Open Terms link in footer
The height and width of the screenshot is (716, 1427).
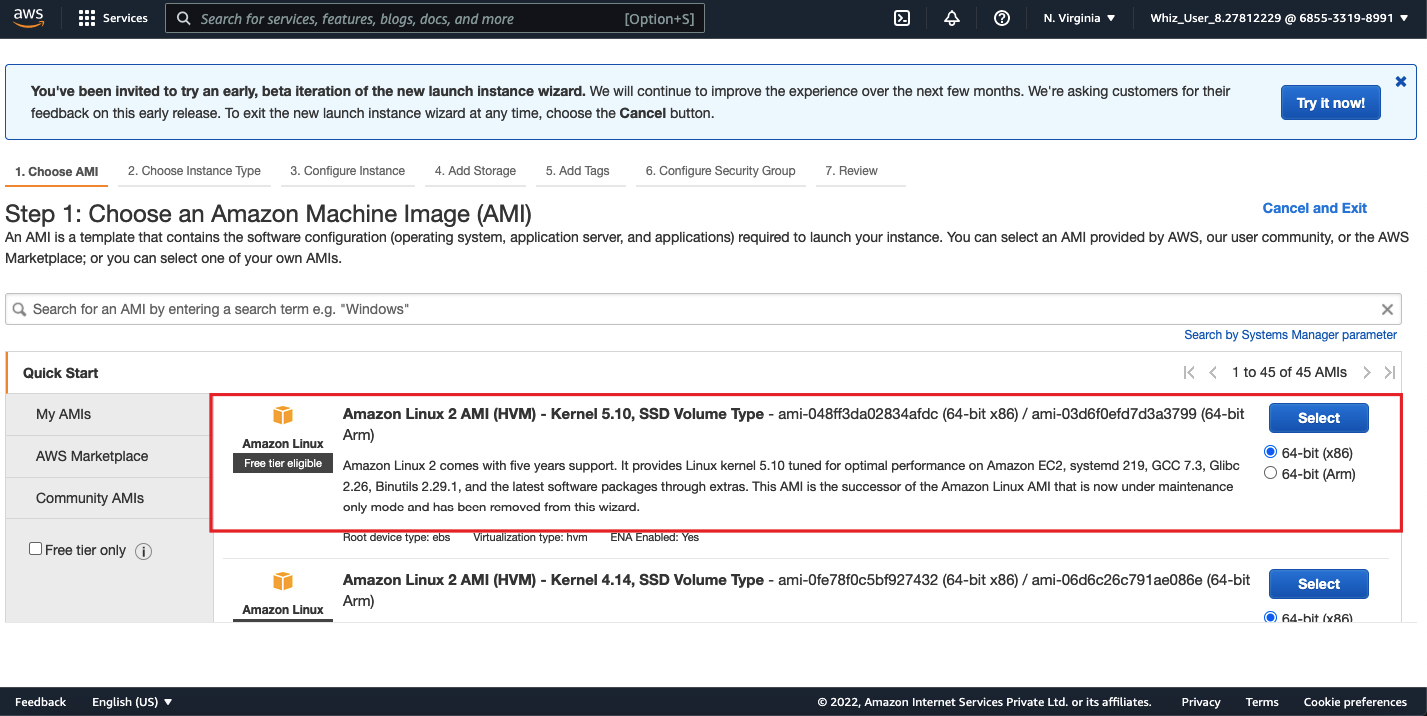pos(1262,702)
